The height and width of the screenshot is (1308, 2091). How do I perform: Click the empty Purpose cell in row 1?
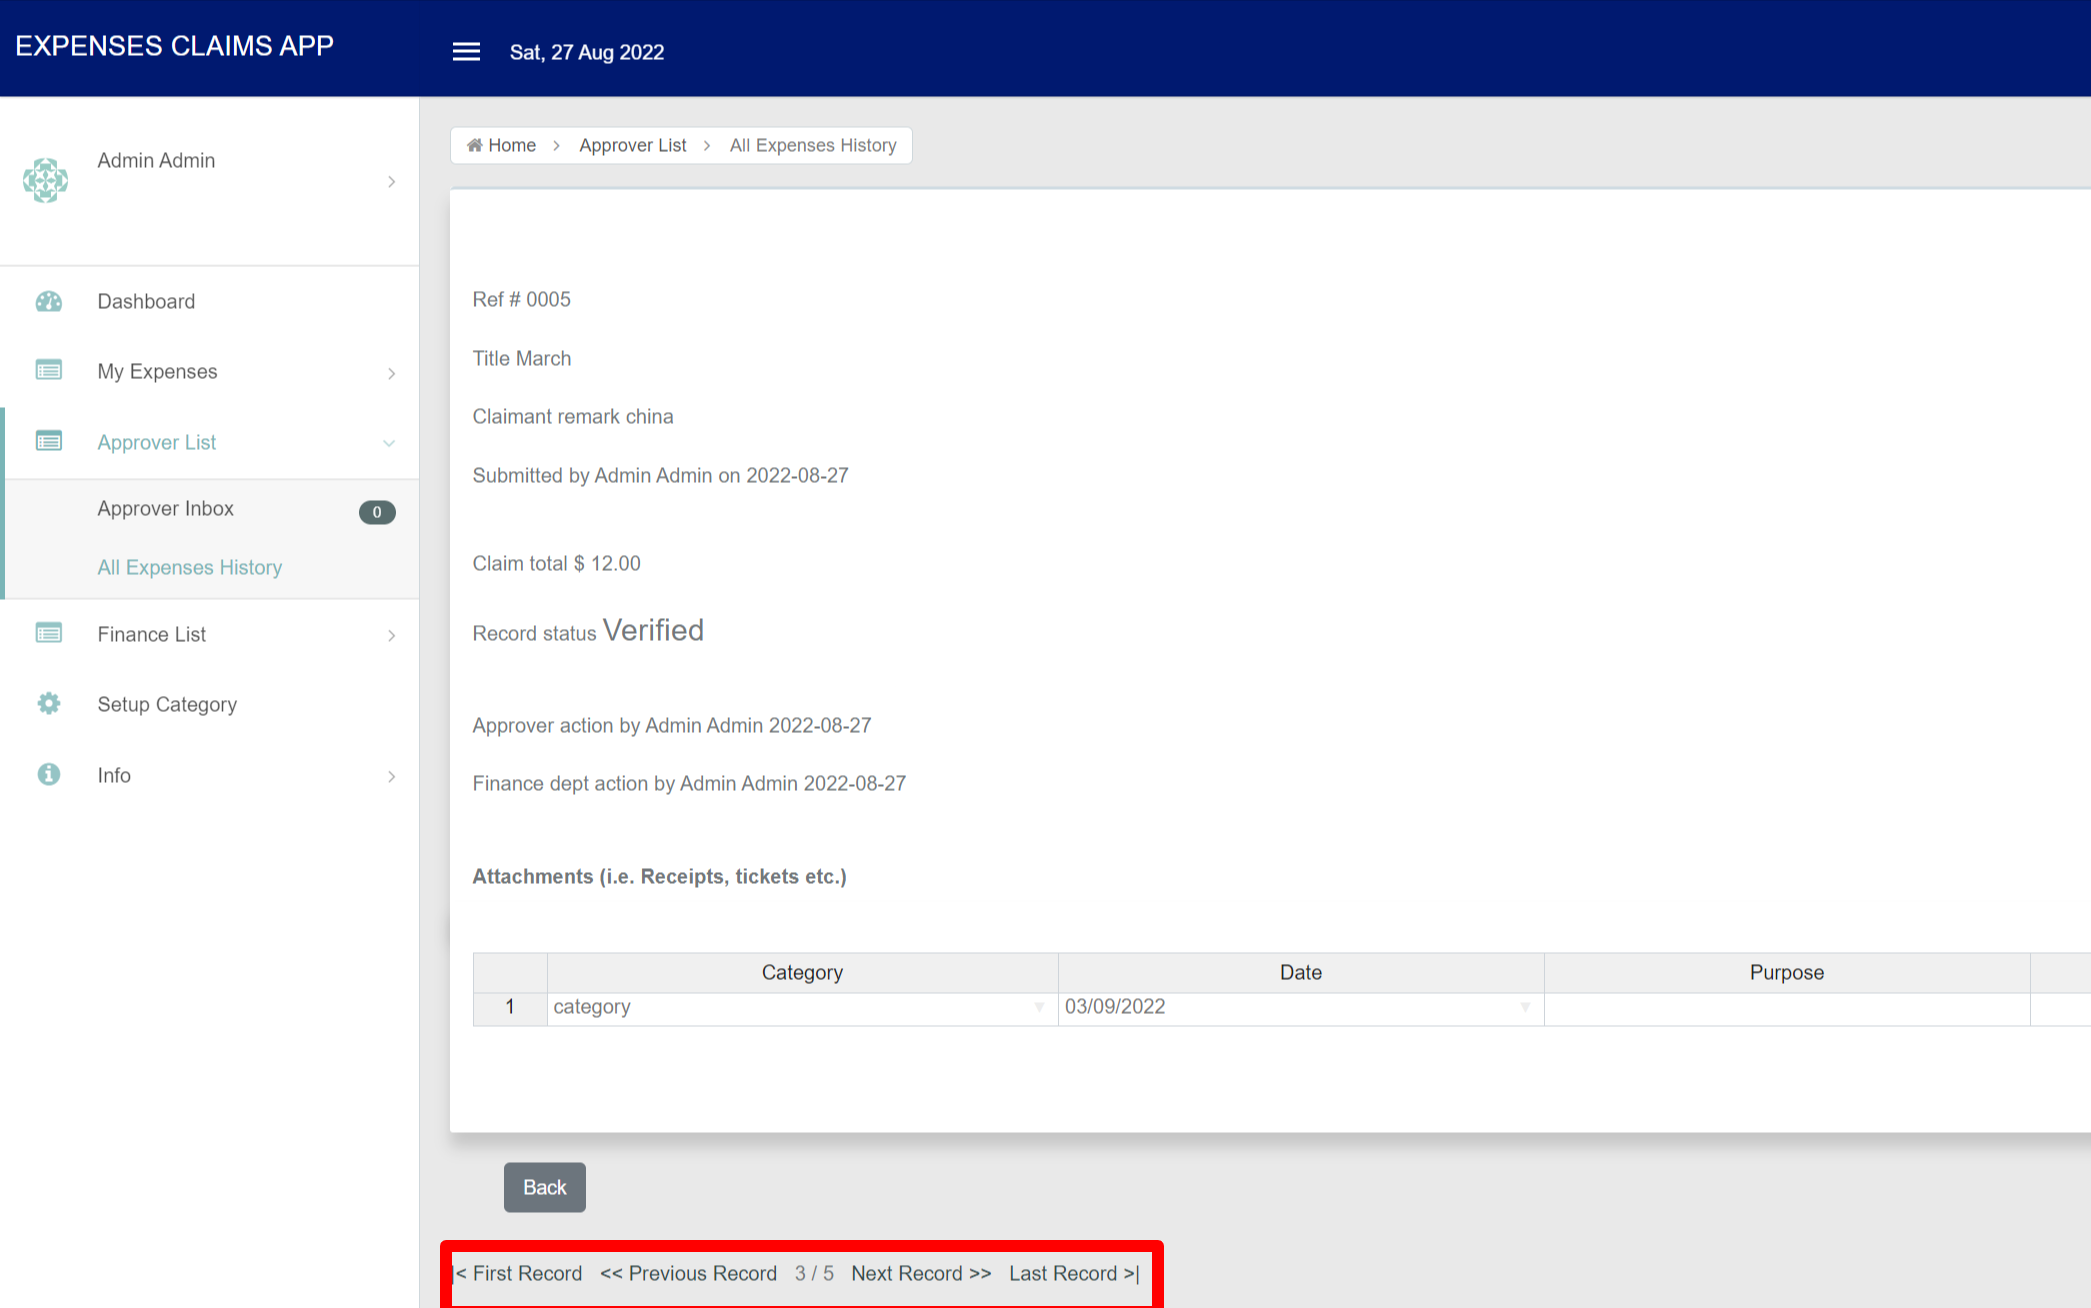point(1786,1007)
